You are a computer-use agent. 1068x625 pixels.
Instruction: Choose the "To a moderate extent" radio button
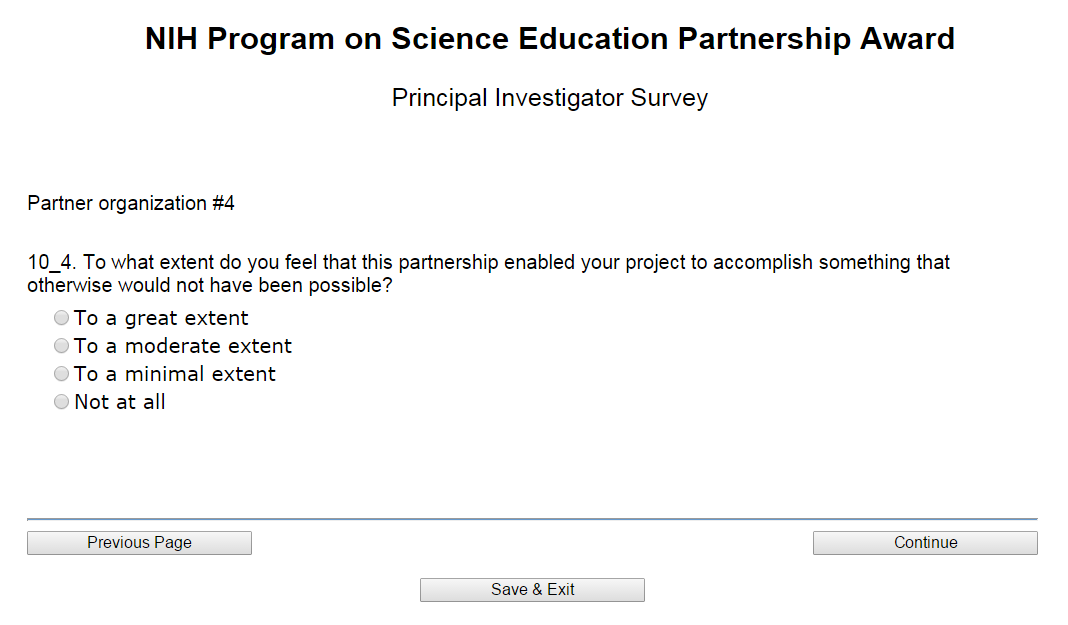(x=62, y=346)
